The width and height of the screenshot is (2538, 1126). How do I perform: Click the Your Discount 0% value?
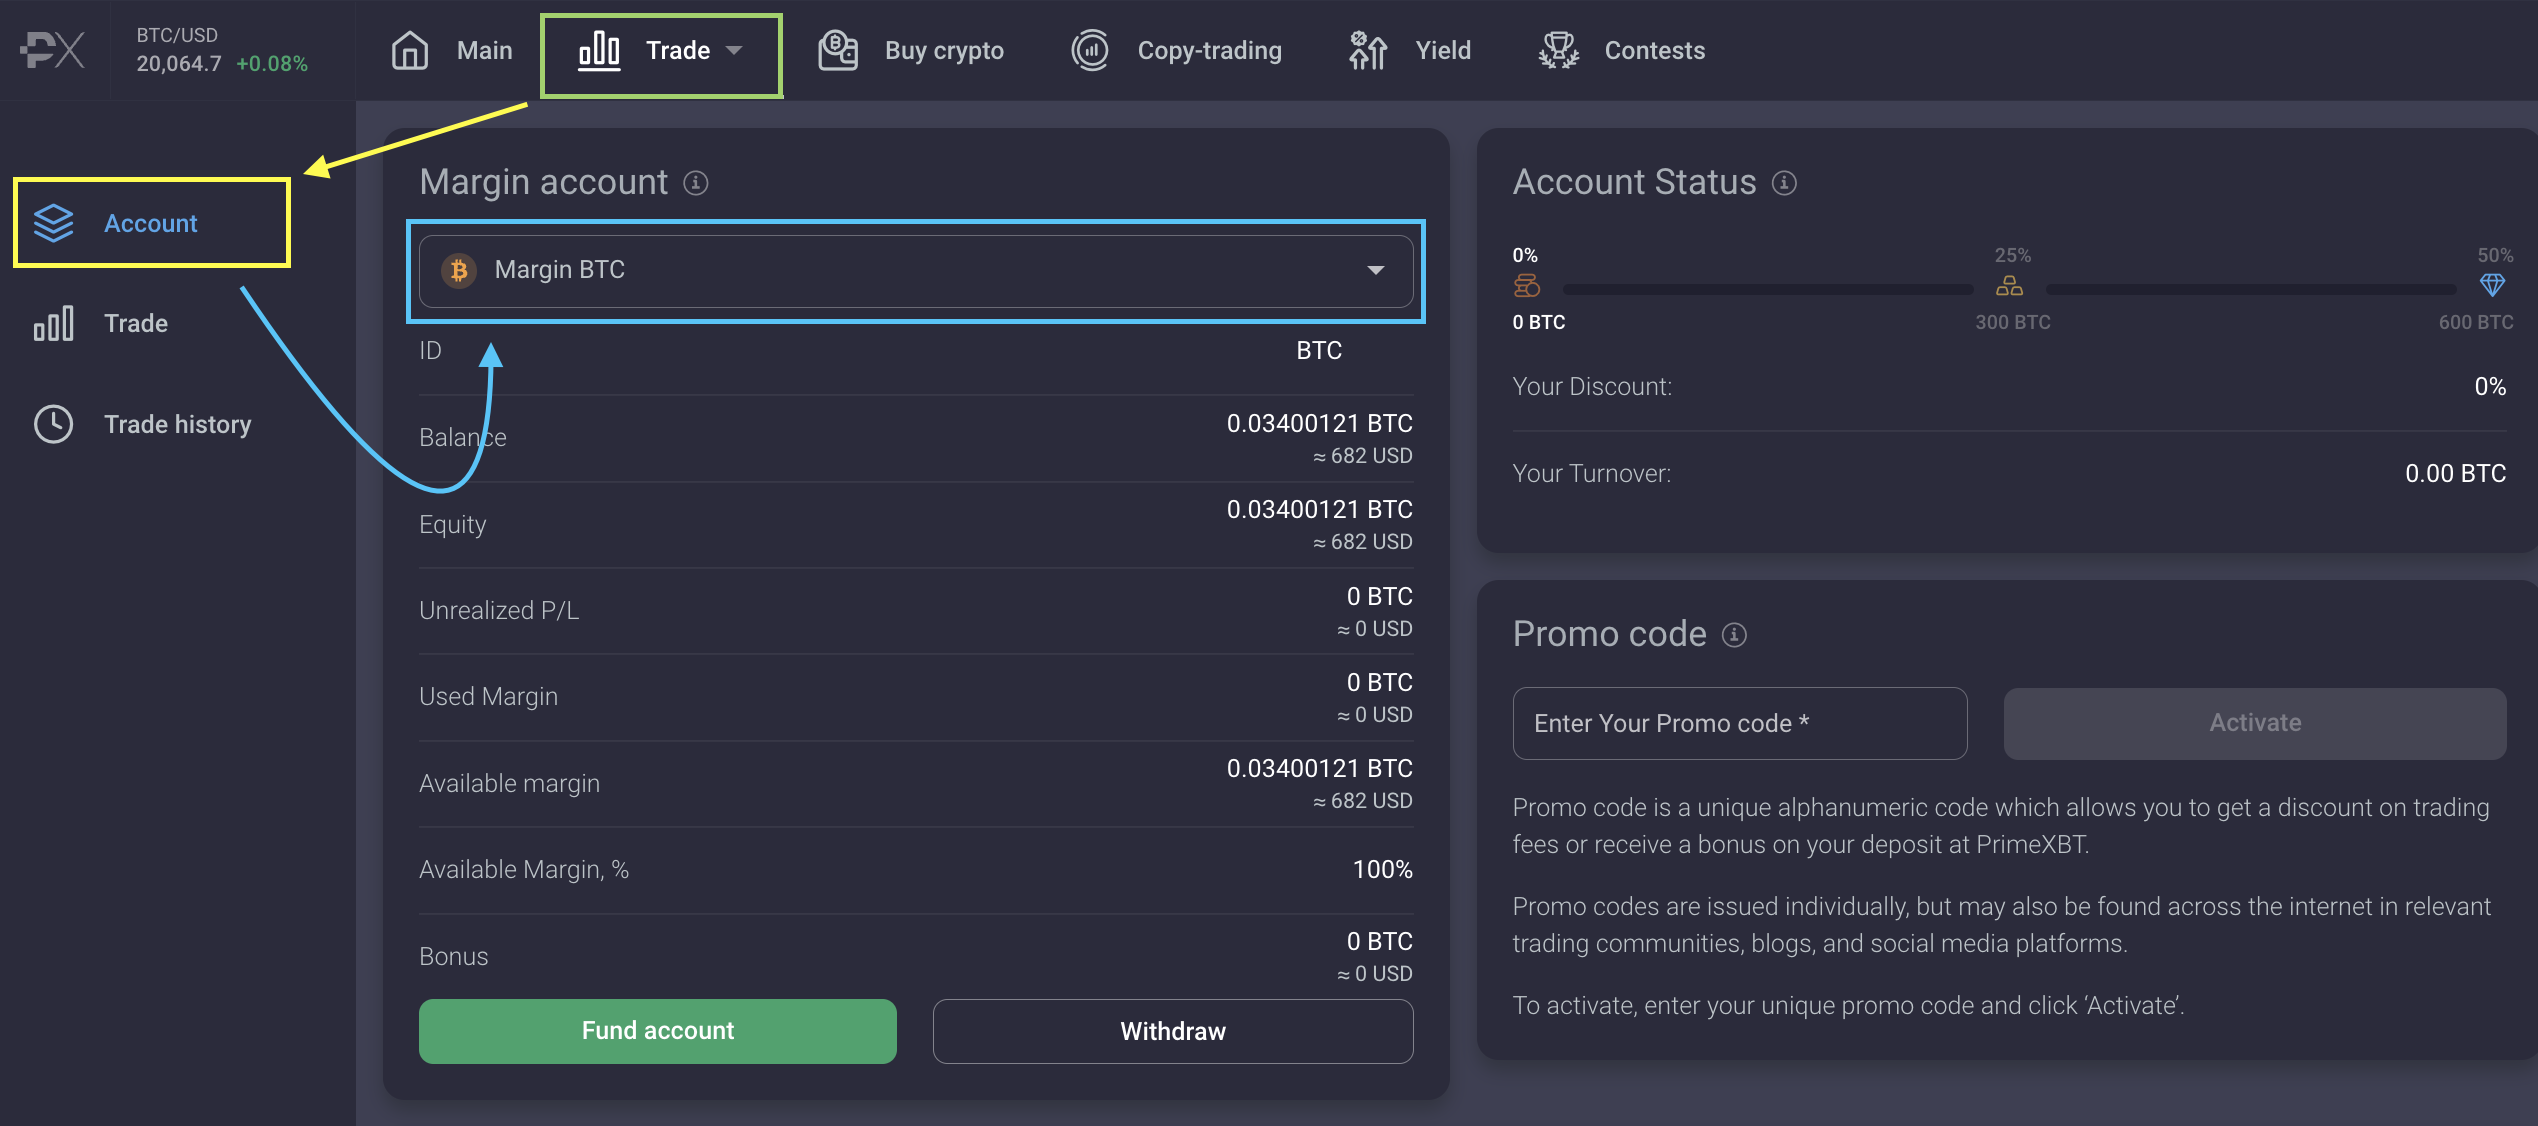[x=2490, y=387]
